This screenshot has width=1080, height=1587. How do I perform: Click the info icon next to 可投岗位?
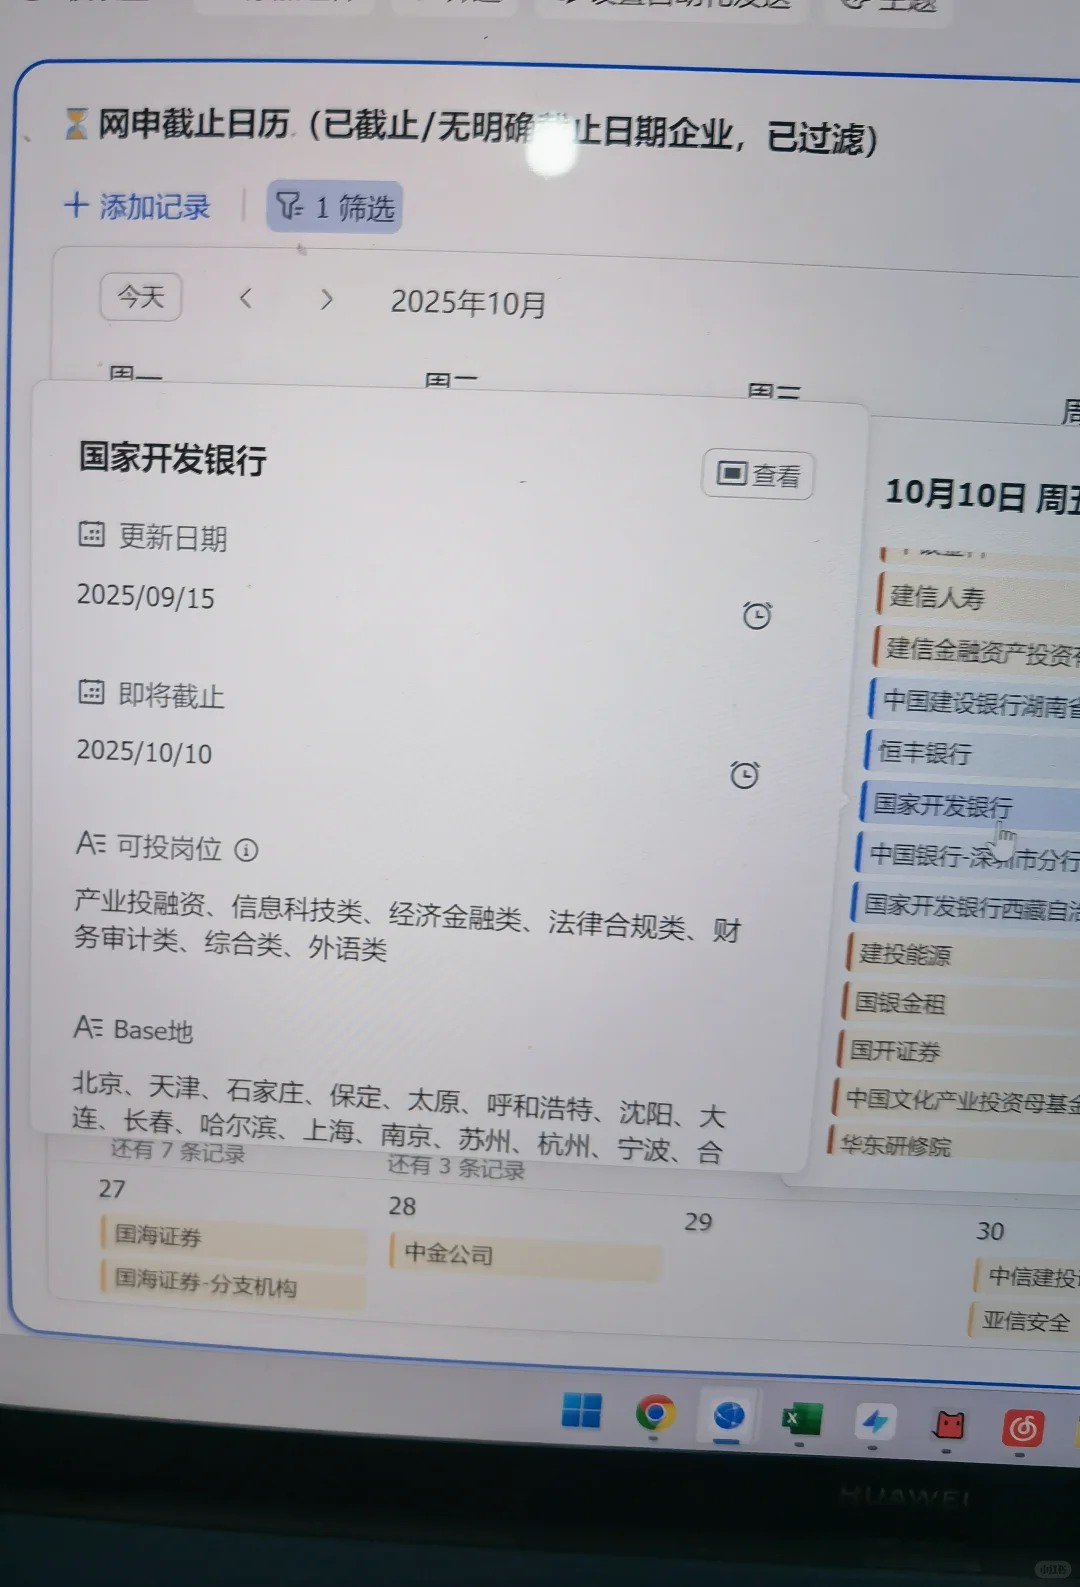click(246, 850)
